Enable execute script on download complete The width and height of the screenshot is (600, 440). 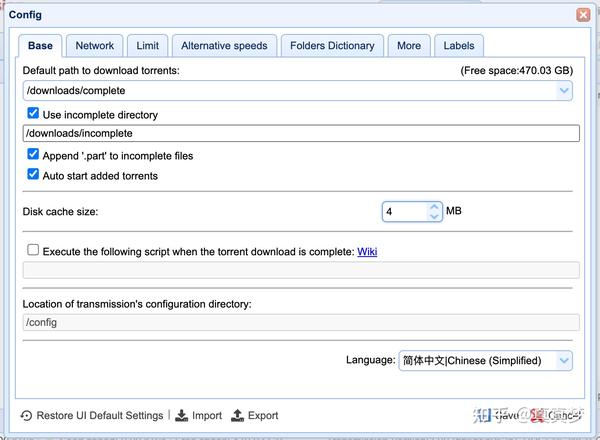click(x=33, y=251)
